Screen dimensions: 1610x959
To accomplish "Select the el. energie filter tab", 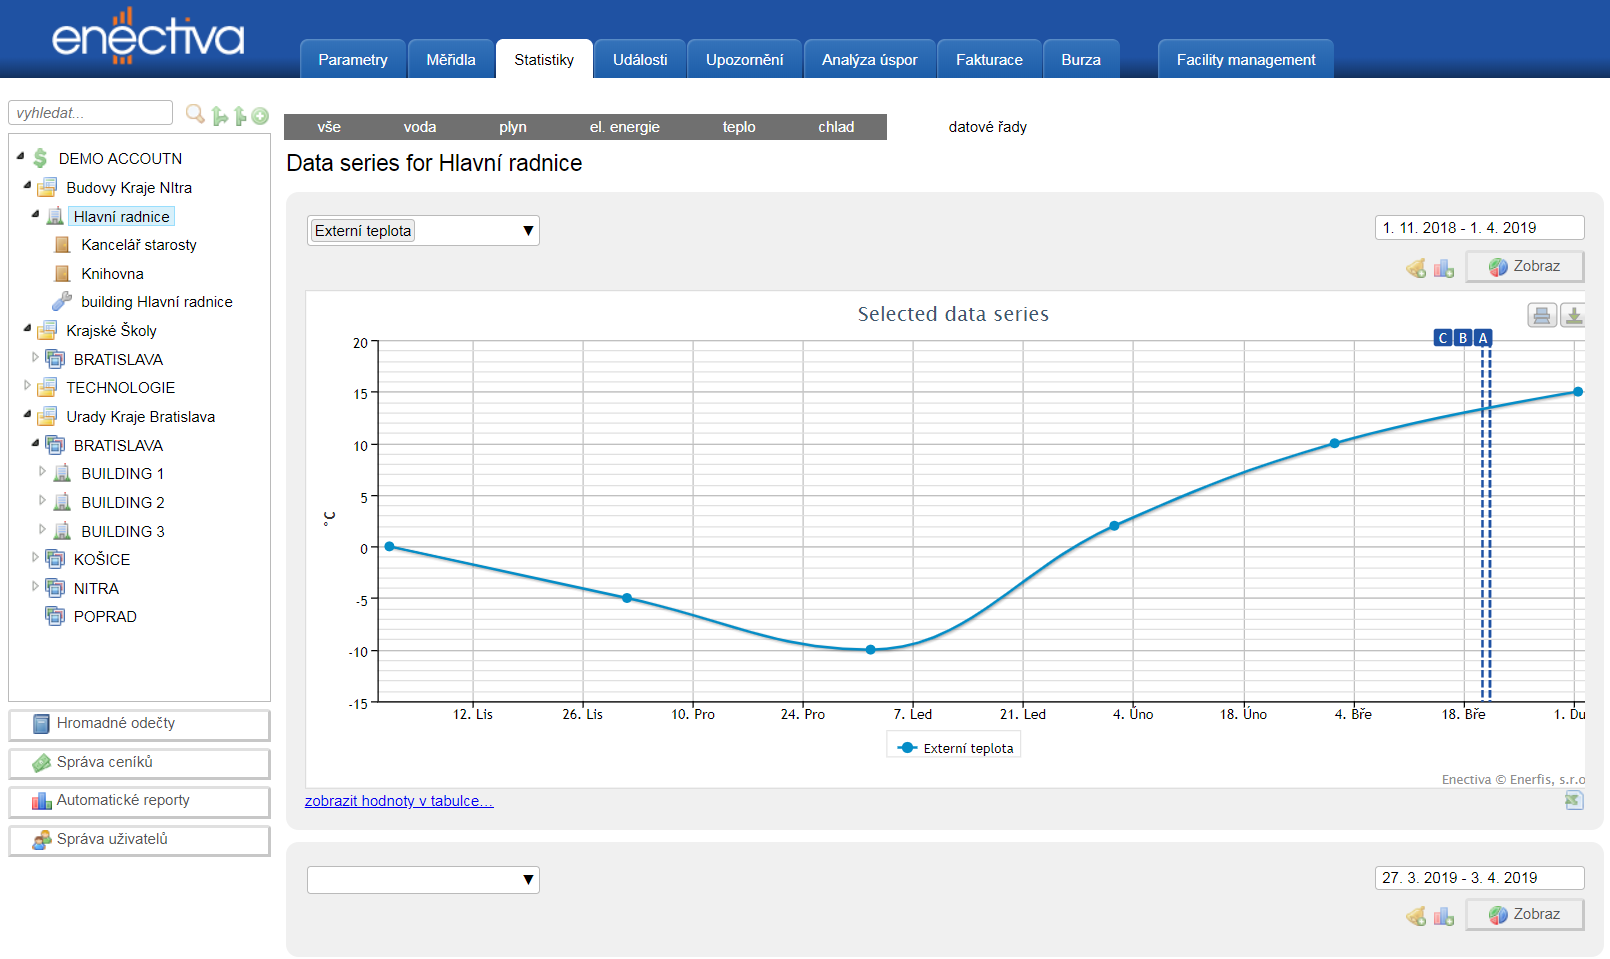I will tap(624, 127).
